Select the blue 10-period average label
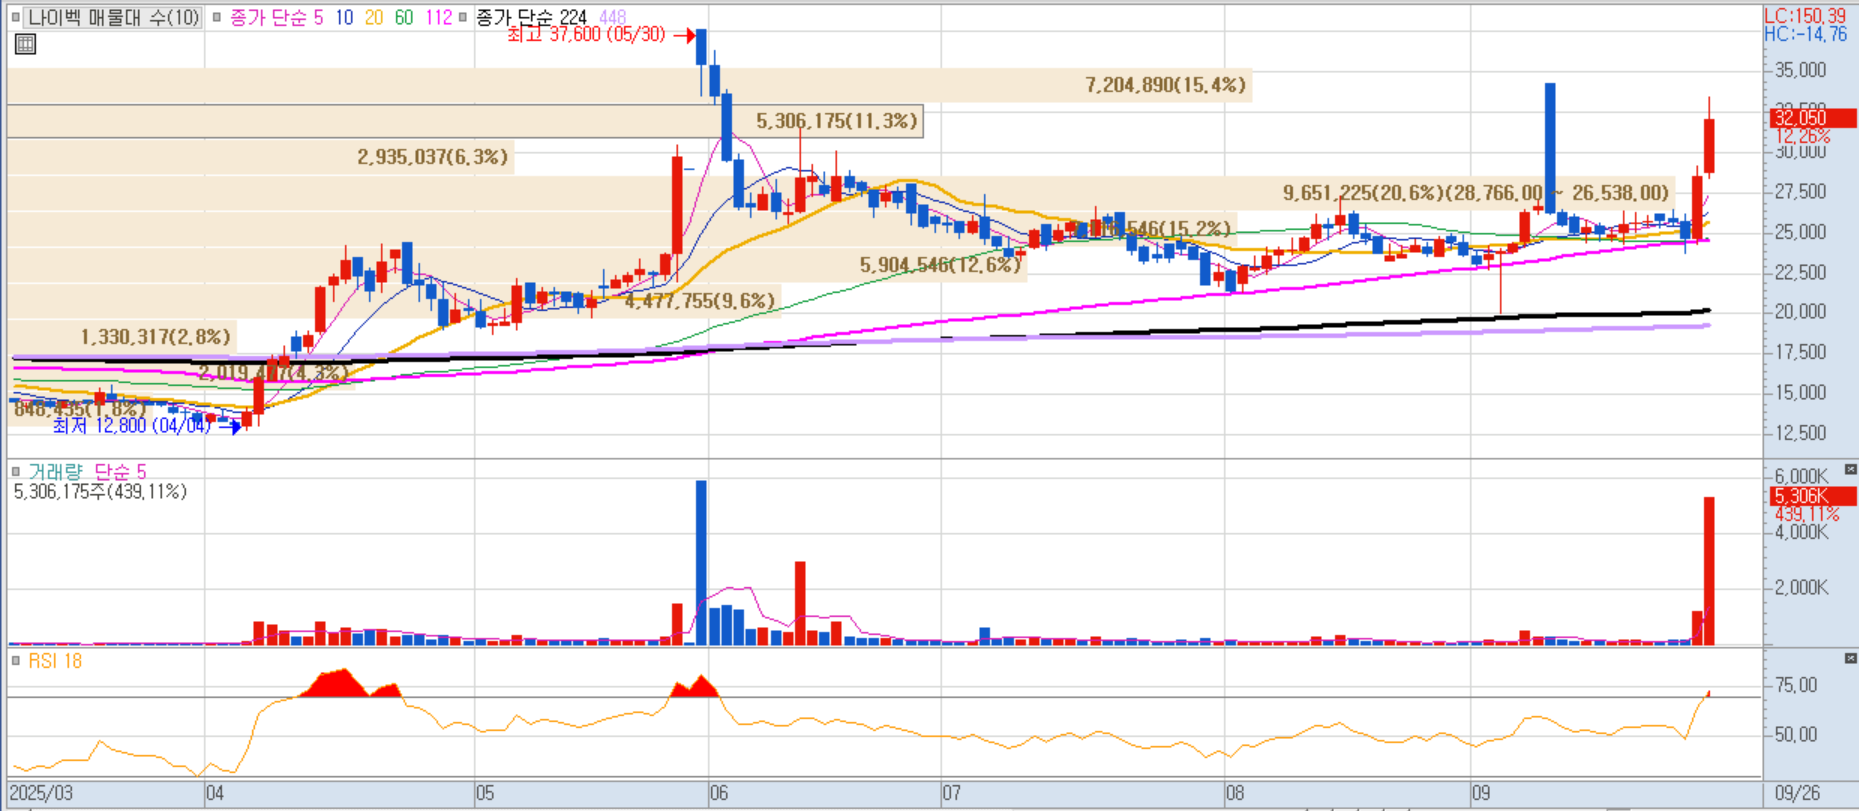Viewport: 1859px width, 811px height. coord(344,17)
